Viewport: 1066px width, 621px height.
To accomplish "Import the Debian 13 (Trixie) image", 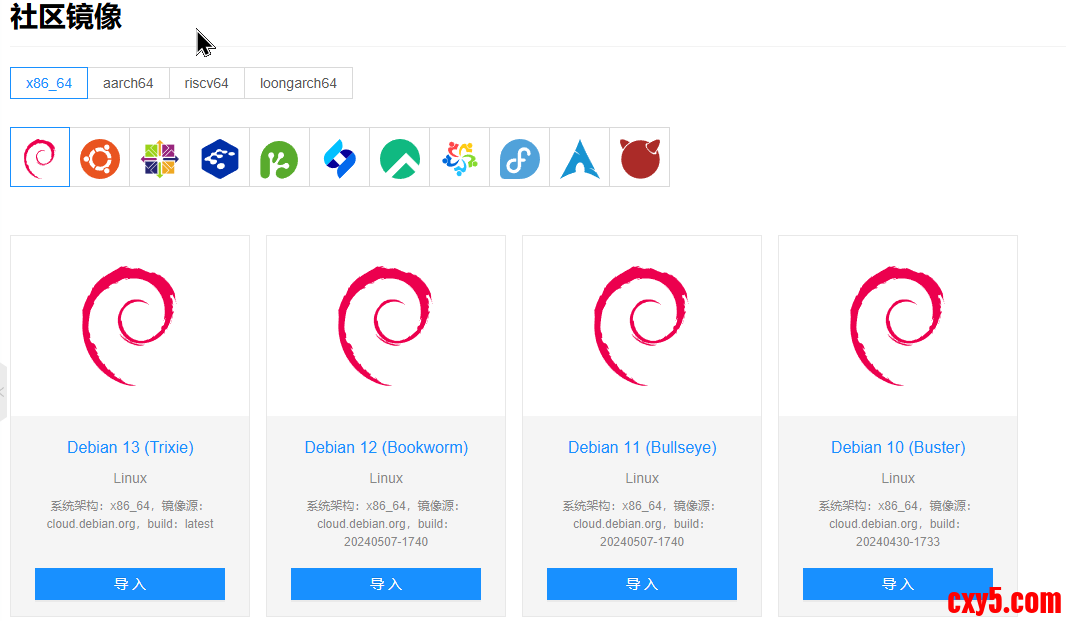I will (130, 584).
